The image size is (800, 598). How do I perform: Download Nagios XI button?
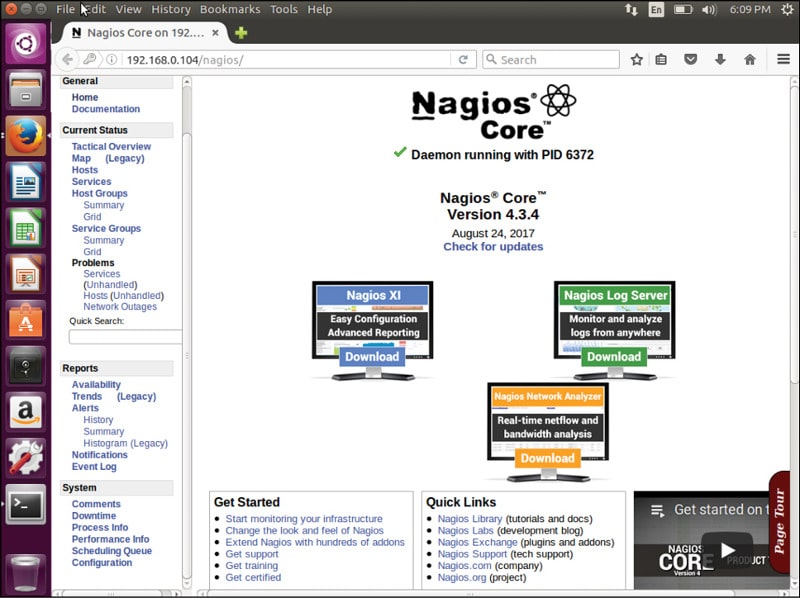(372, 357)
